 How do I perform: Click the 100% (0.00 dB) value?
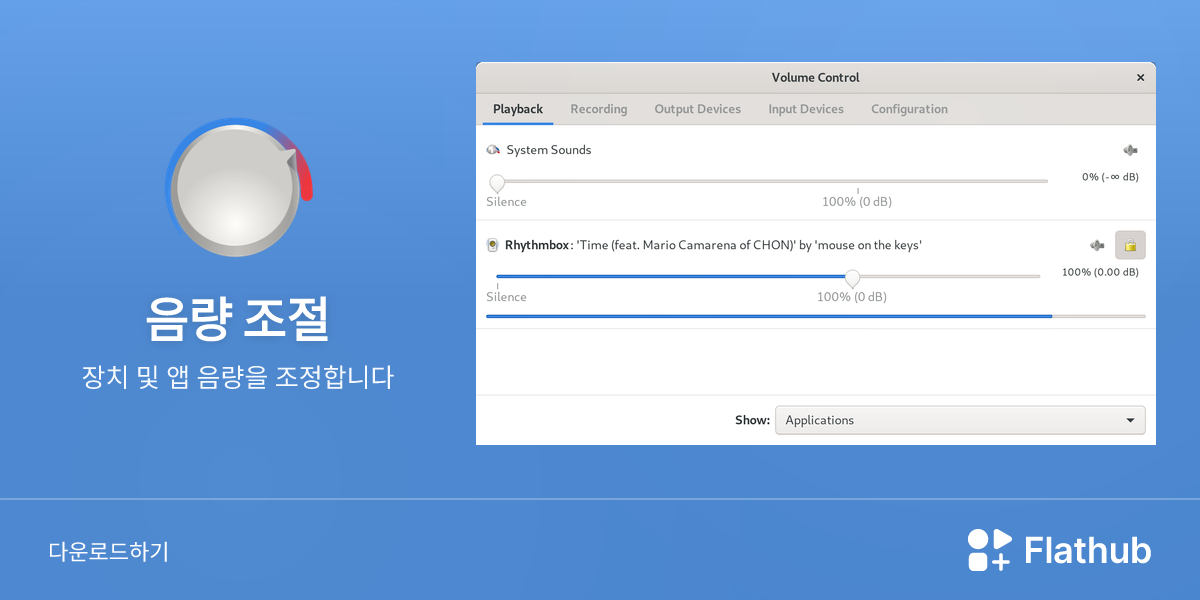point(1100,272)
